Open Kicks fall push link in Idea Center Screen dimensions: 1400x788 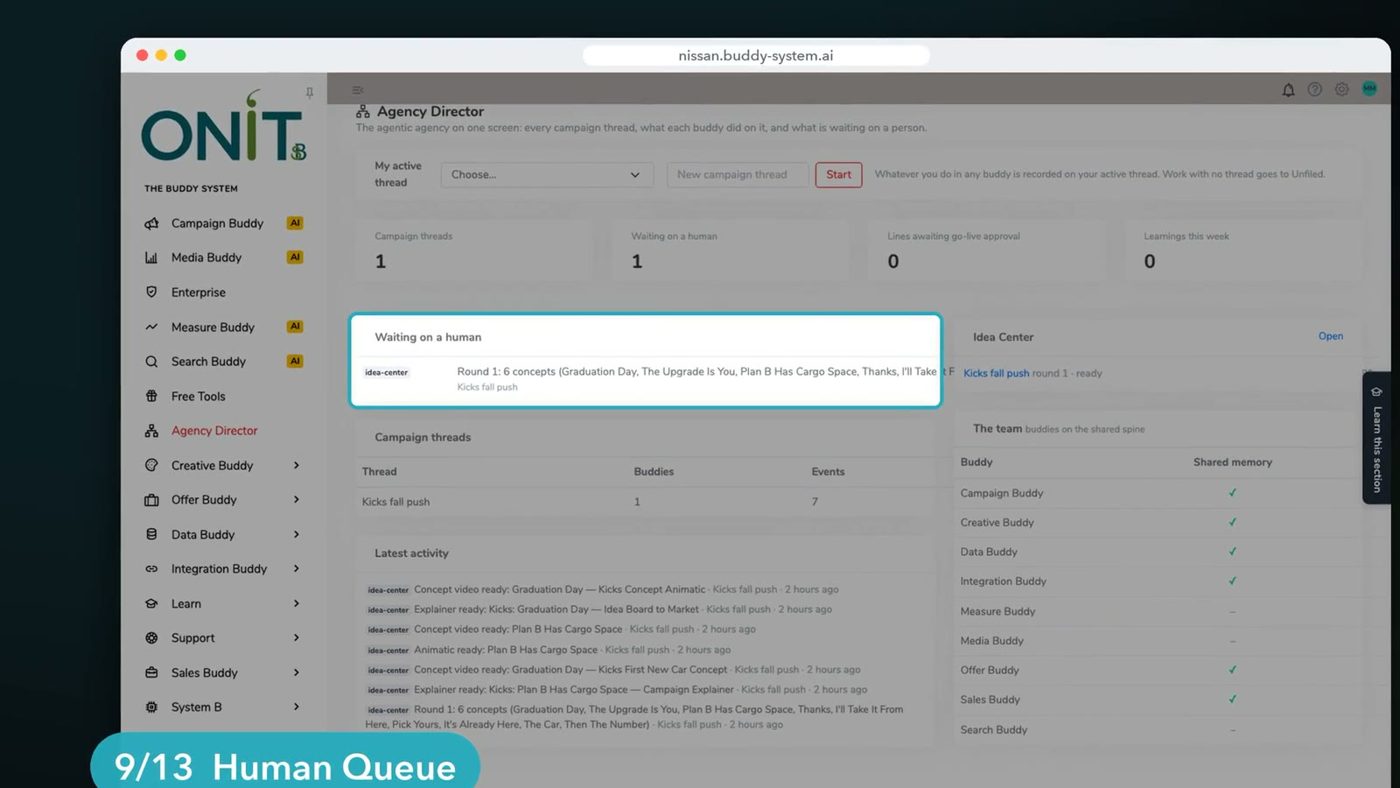(x=996, y=373)
